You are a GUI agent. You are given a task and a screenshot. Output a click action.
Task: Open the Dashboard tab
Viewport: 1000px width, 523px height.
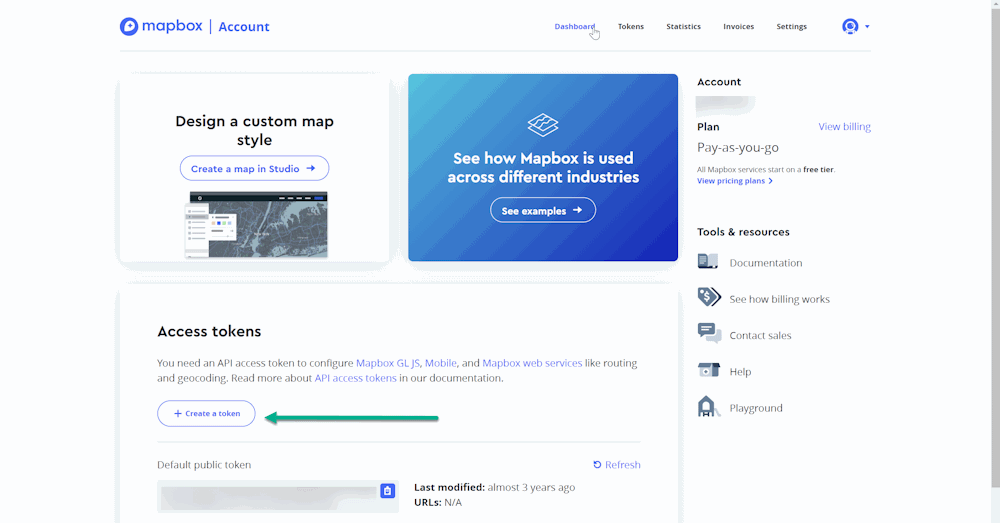pos(575,26)
